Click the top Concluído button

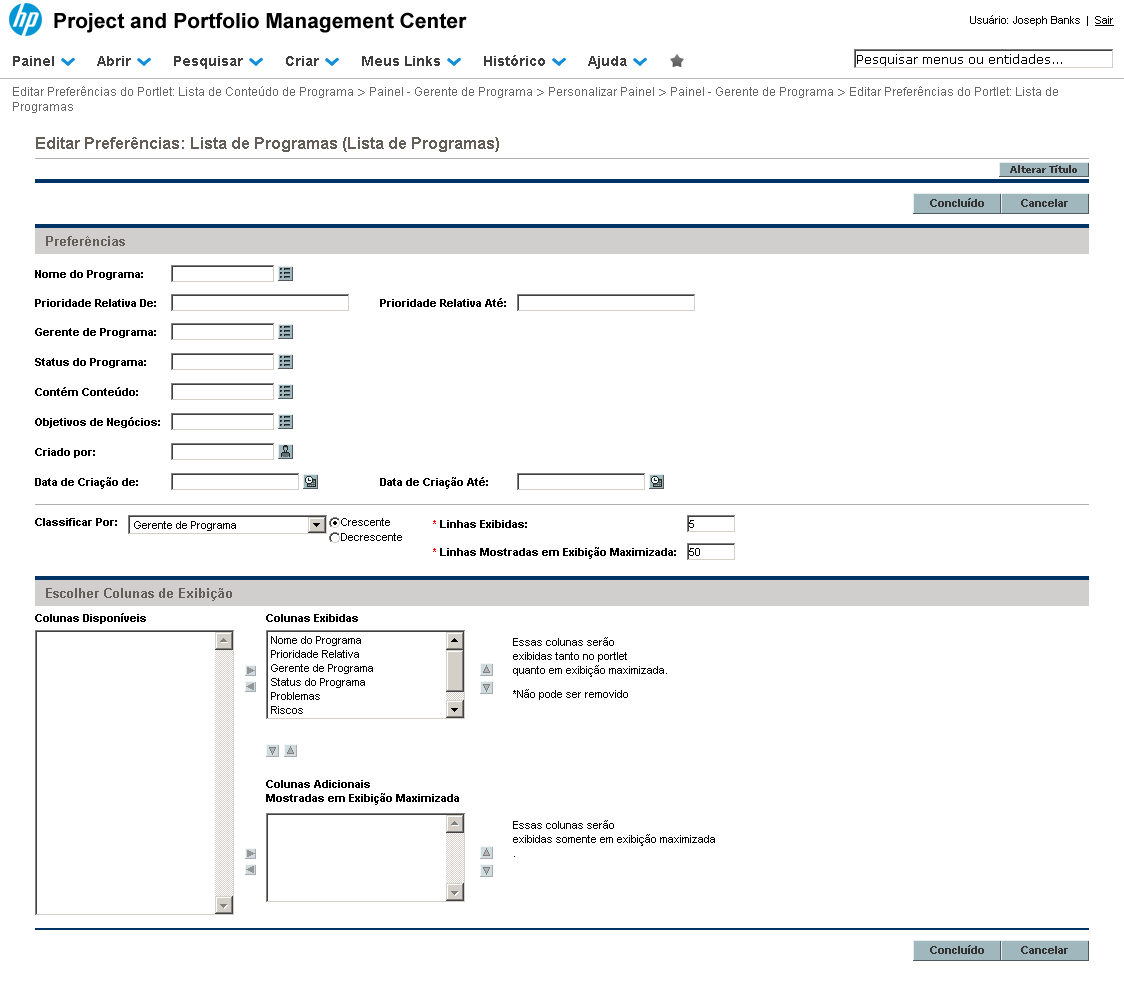956,203
